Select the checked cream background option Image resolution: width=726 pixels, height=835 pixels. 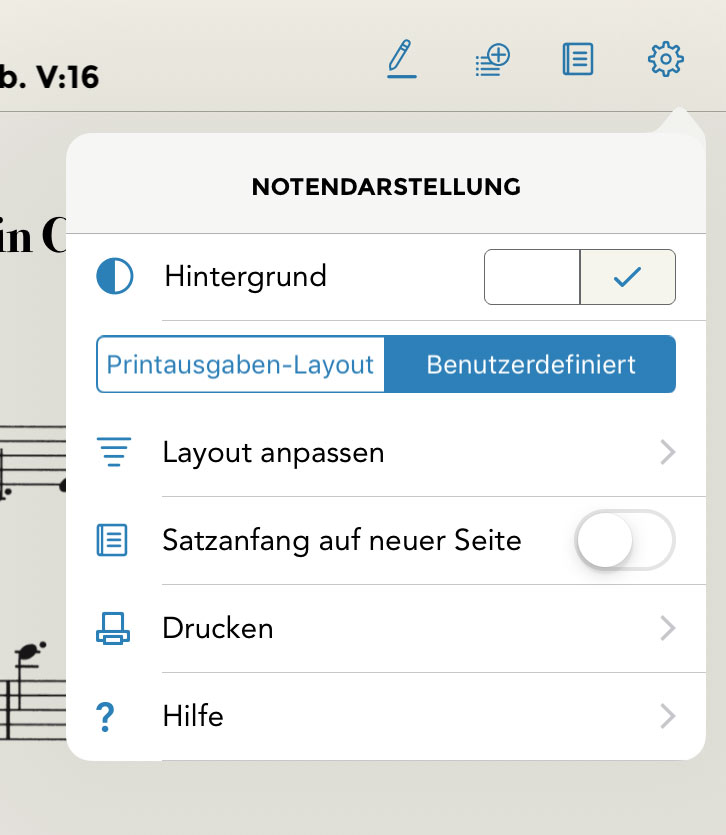(628, 277)
